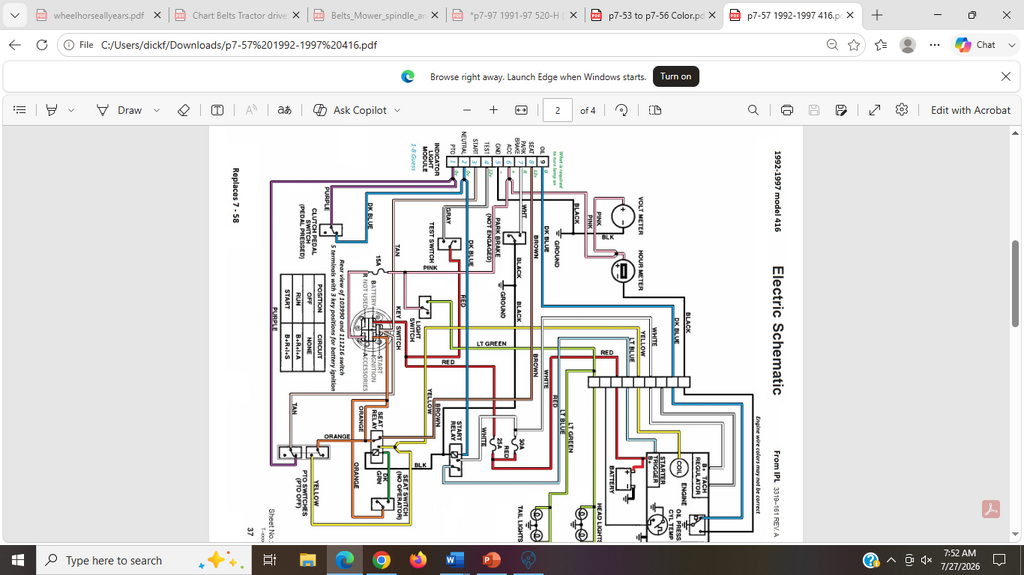
Task: Click Turn on startup boost
Action: pos(675,76)
